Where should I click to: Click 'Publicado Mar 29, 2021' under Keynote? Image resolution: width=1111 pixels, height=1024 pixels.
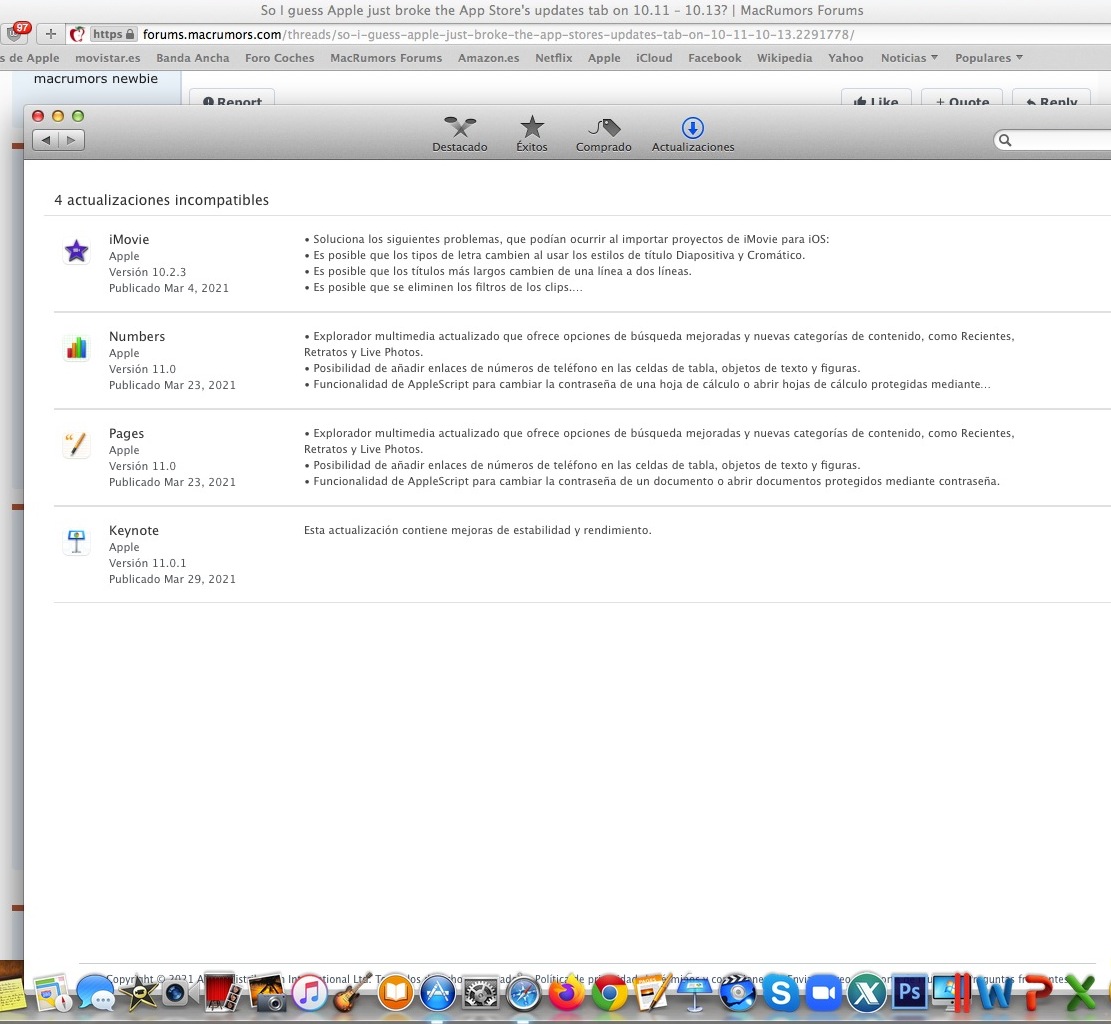click(x=172, y=579)
